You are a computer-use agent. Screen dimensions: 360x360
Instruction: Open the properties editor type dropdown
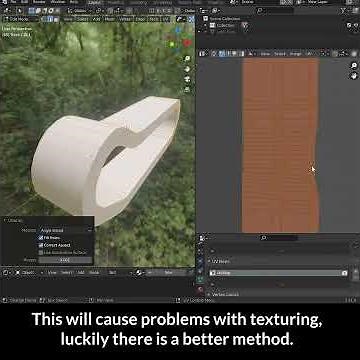(x=203, y=238)
